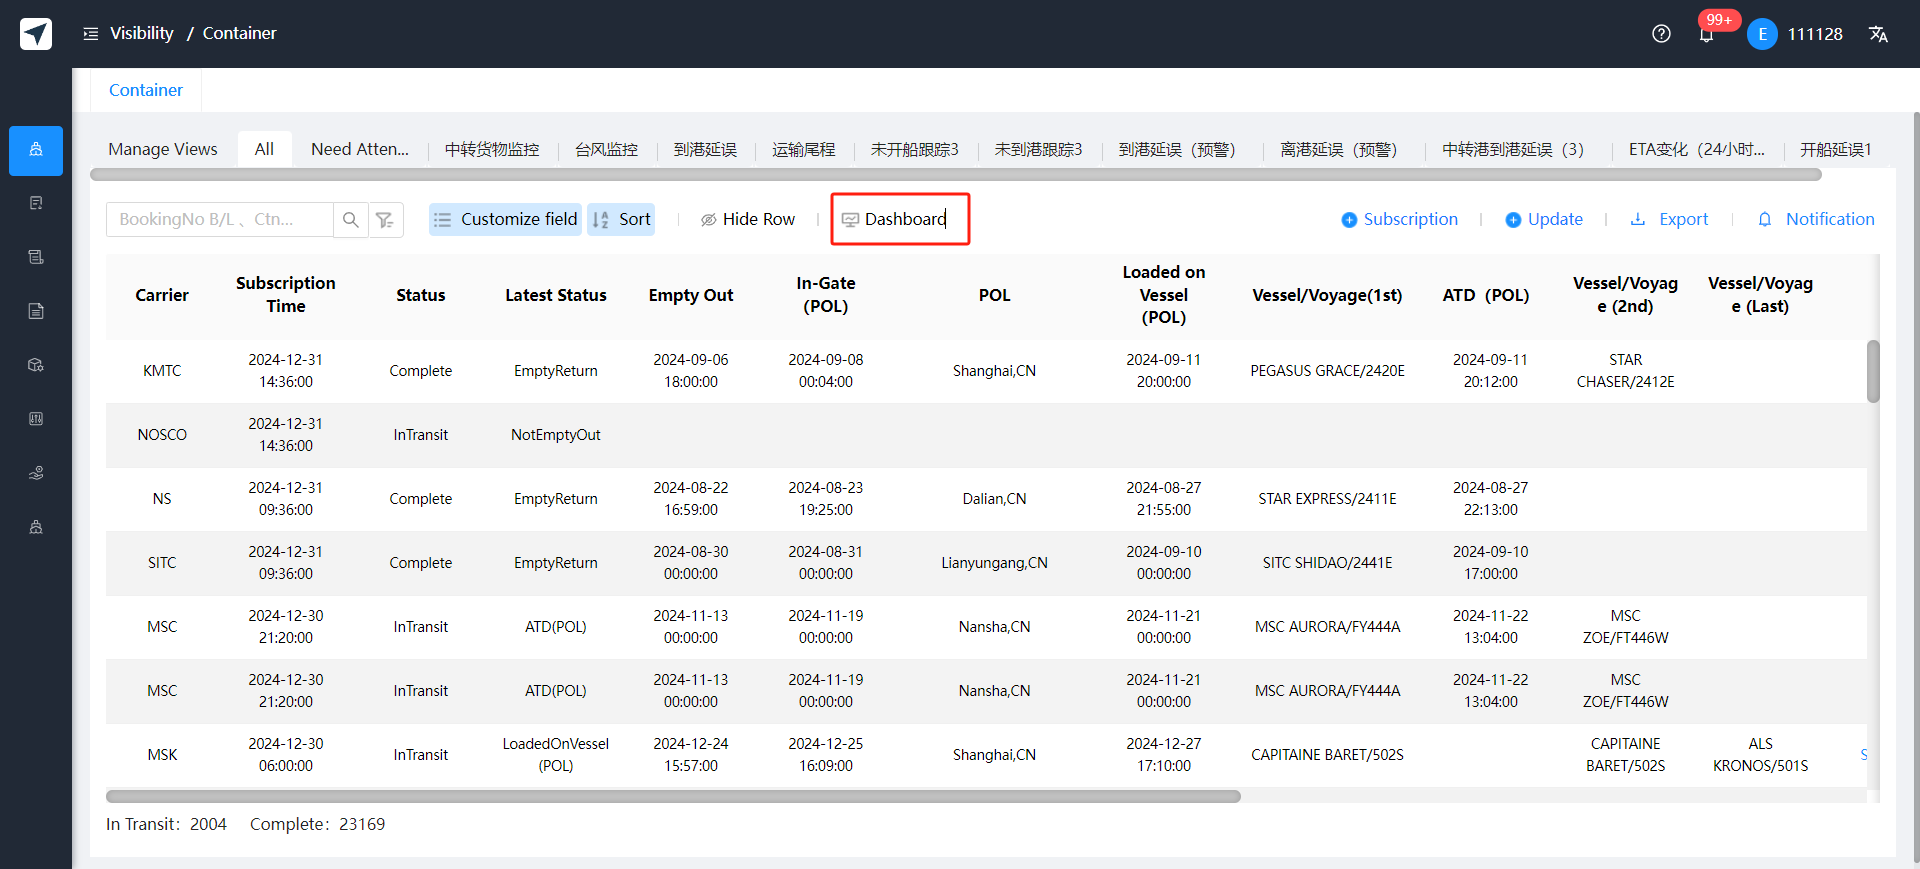1920x869 pixels.
Task: Select the 未开船跟踪3 view tab
Action: 914,149
